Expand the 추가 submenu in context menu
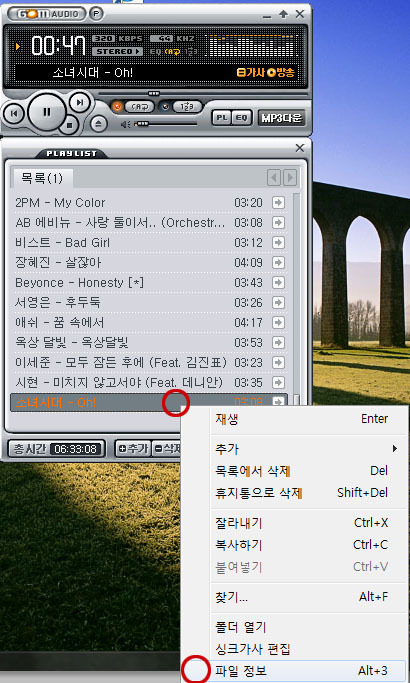Image resolution: width=410 pixels, height=683 pixels. pos(295,448)
